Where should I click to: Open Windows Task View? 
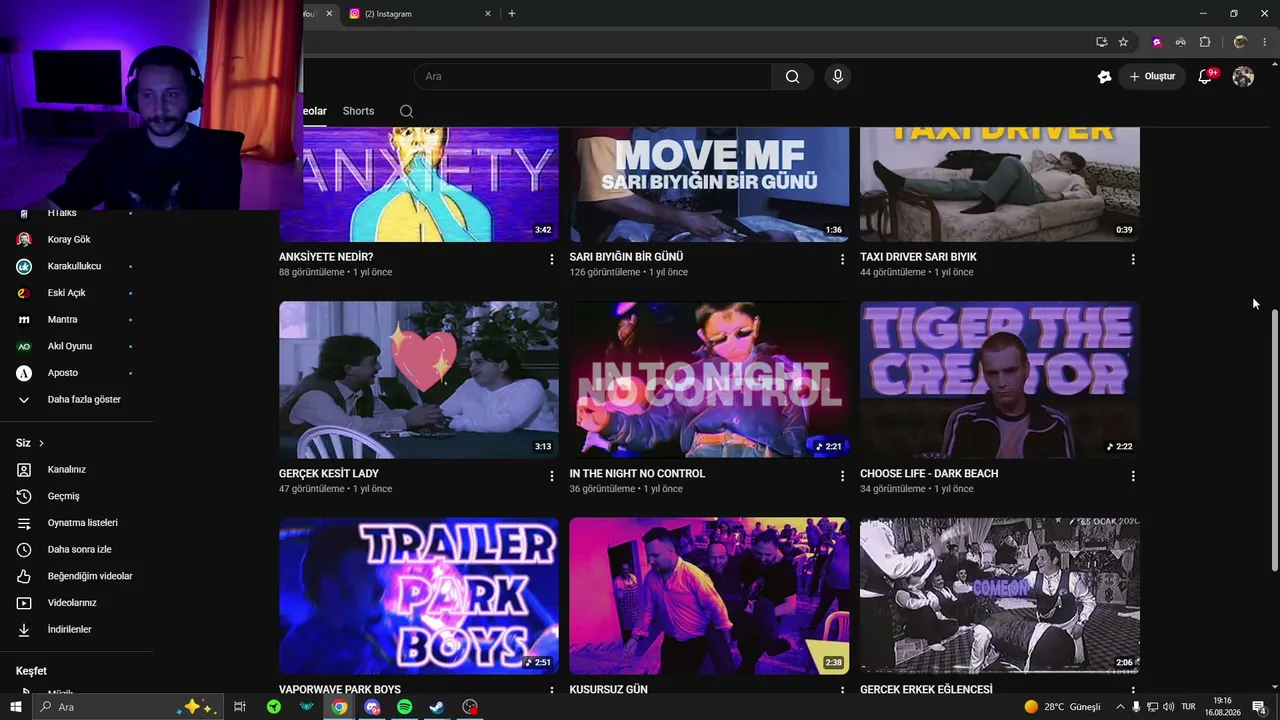(x=240, y=707)
